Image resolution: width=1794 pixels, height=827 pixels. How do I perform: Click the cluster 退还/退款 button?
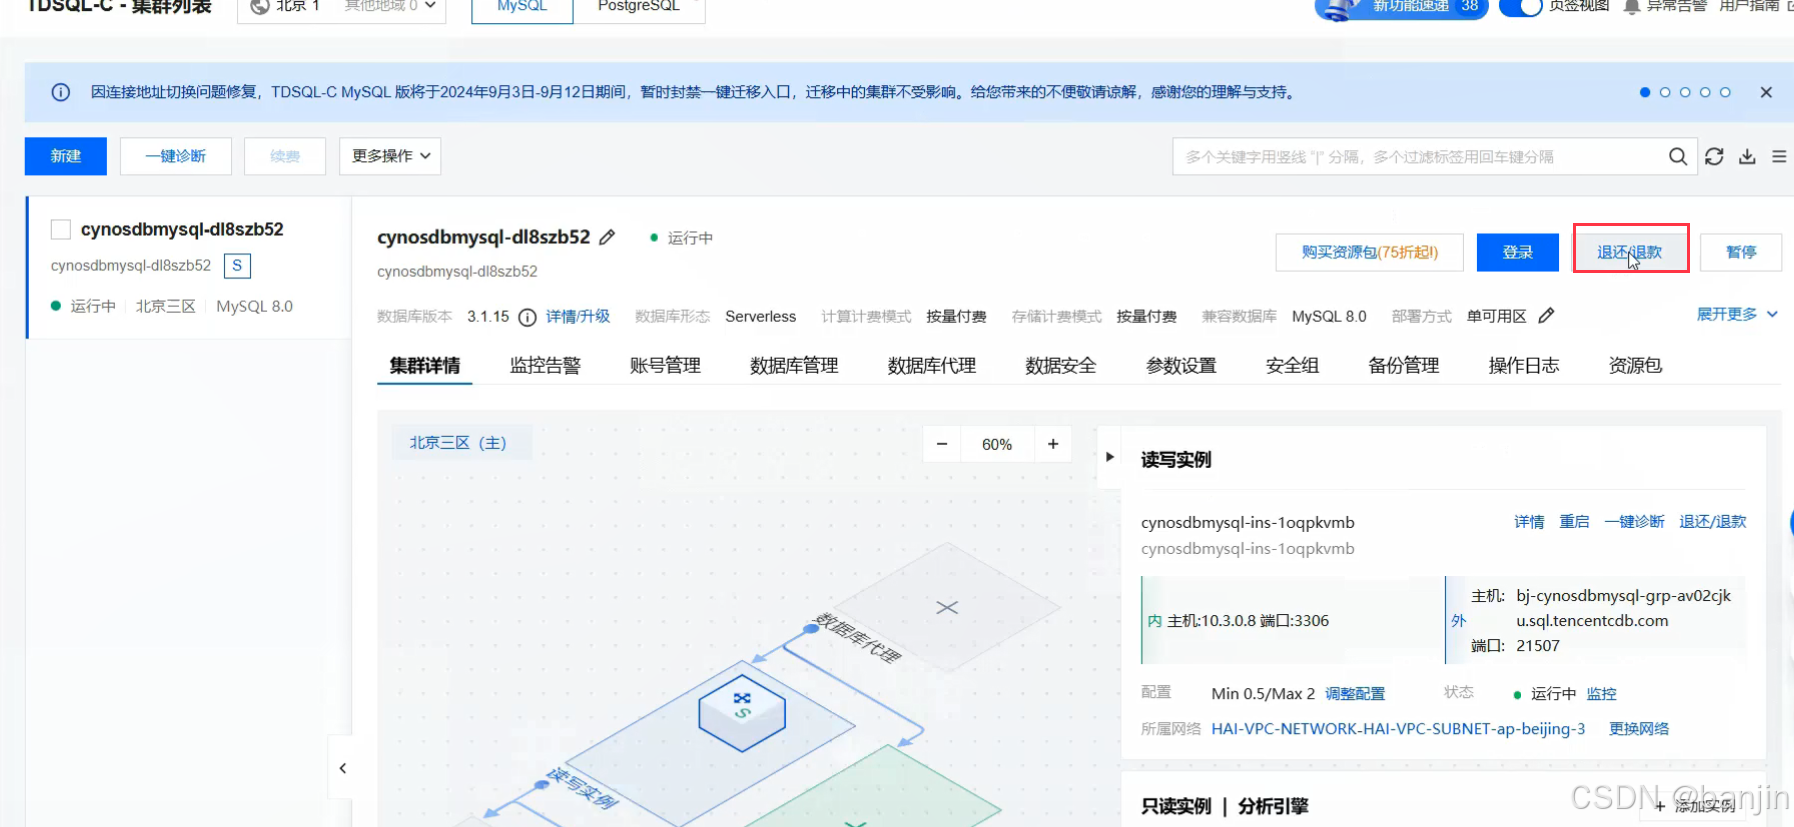(1630, 252)
